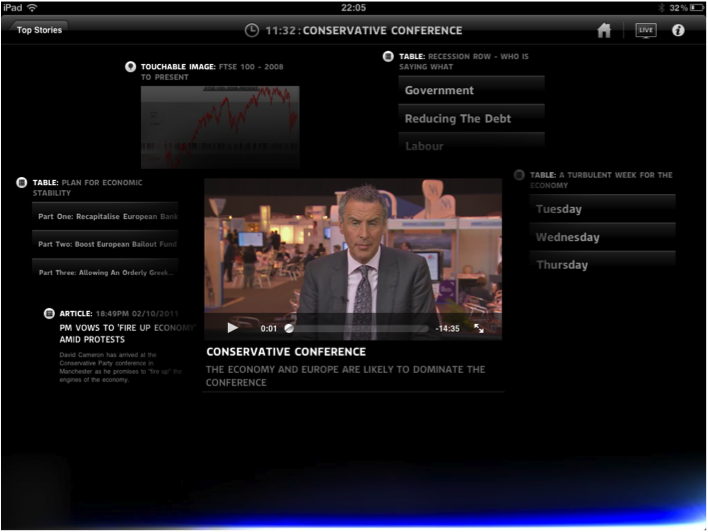The width and height of the screenshot is (708, 532).
Task: Tap the clock icon beside 11:32
Action: click(252, 31)
